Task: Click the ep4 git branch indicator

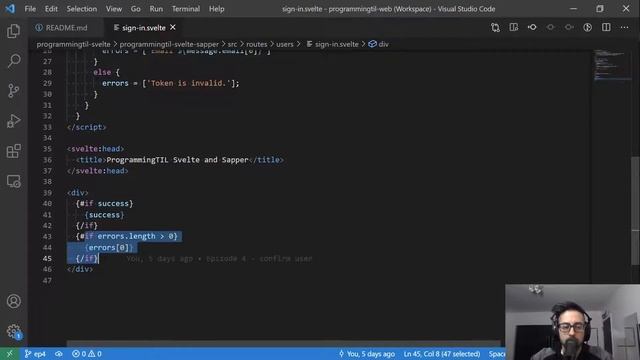Action: tap(35, 354)
